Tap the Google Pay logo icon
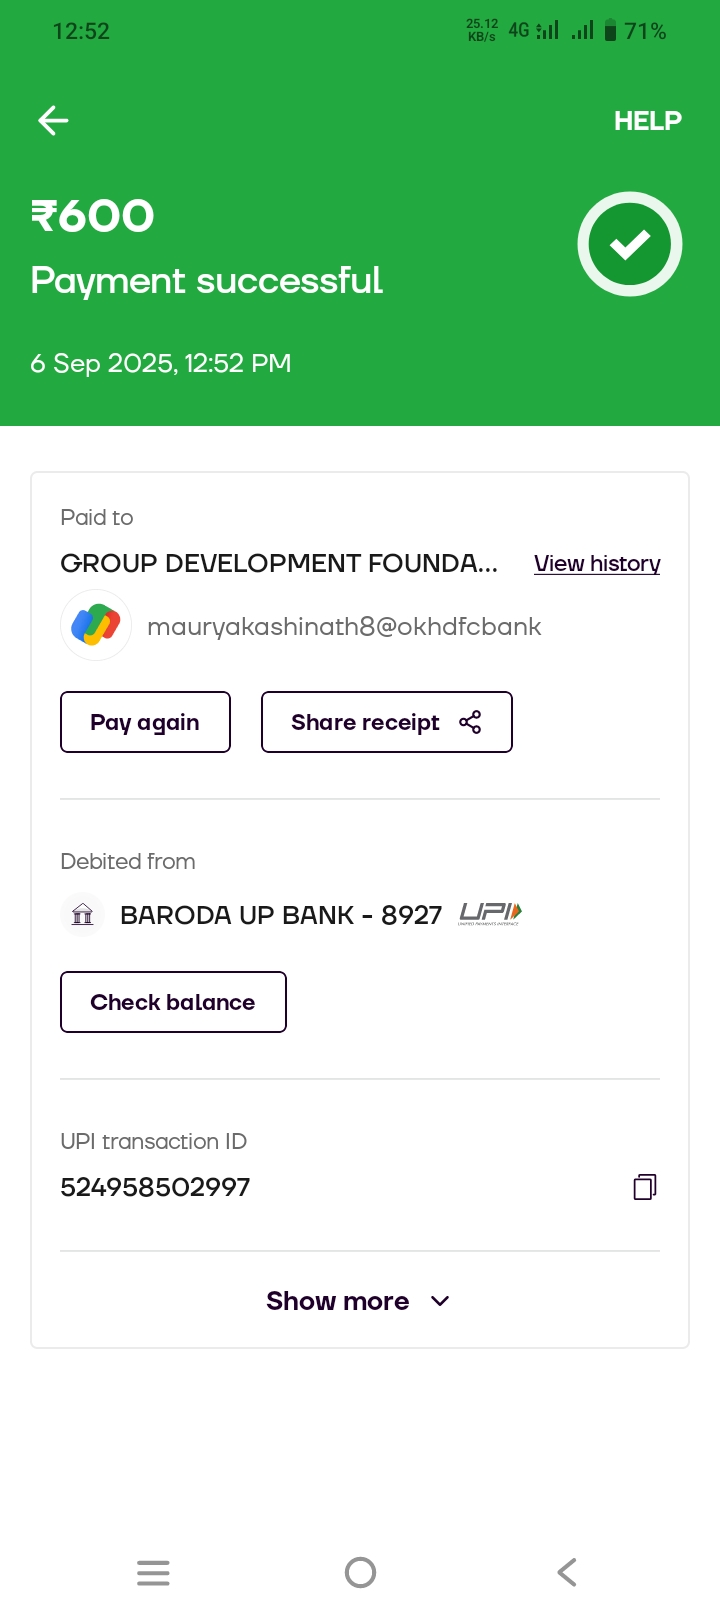Viewport: 720px width, 1612px height. click(96, 626)
